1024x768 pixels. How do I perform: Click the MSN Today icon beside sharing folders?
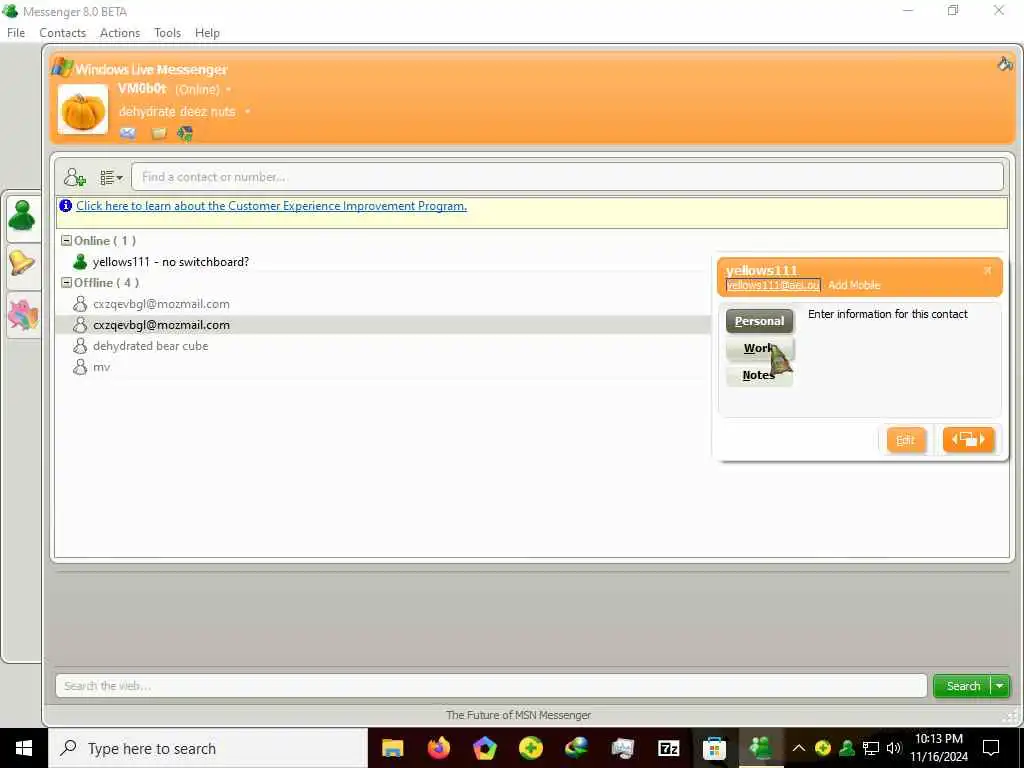pos(185,134)
